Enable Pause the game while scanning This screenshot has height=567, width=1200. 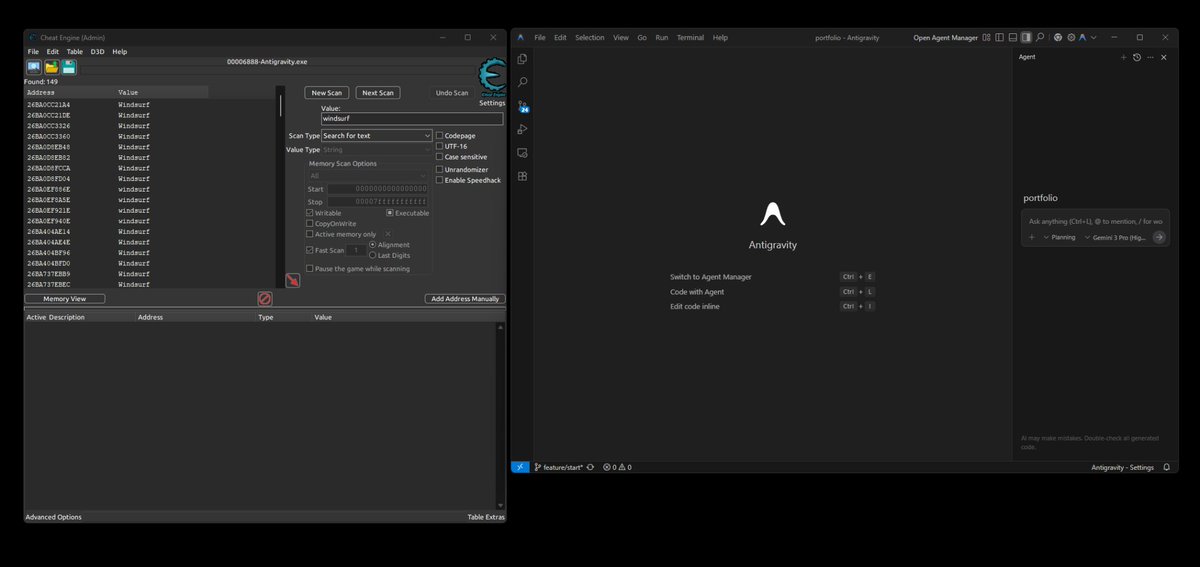[310, 269]
